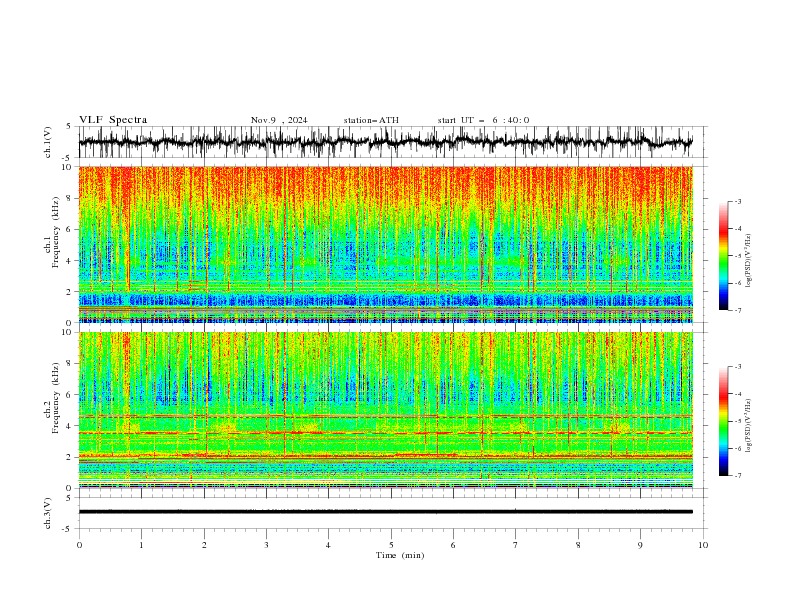The width and height of the screenshot is (792, 612).
Task: Click time axis tick label "0"
Action: coord(79,545)
